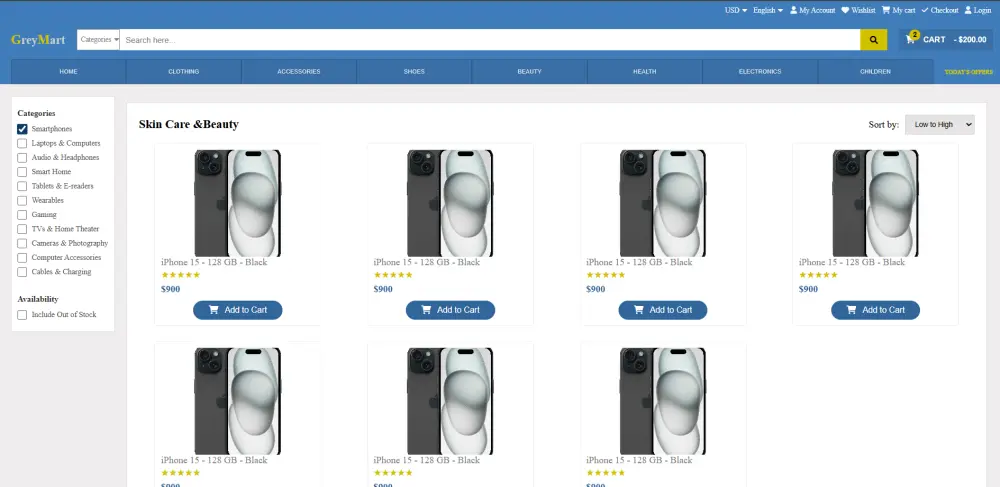Open the USD currency dropdown

pyautogui.click(x=735, y=10)
